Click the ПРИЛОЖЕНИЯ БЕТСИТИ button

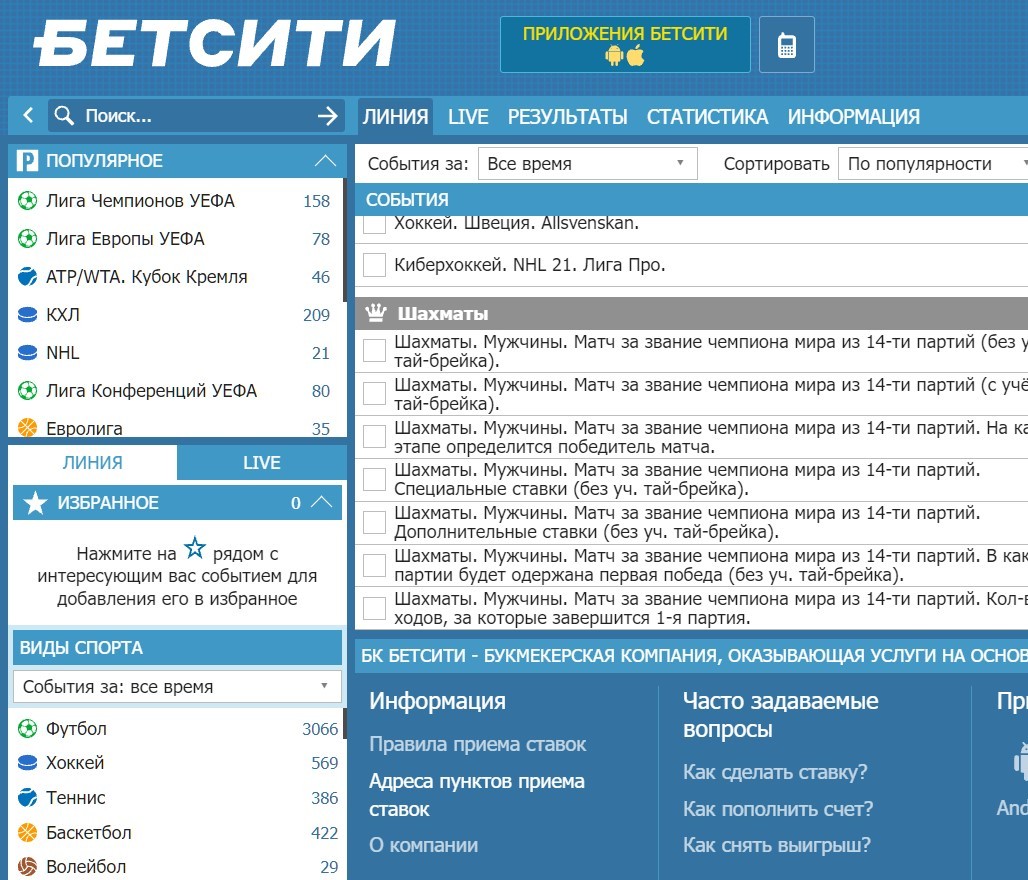tap(625, 45)
